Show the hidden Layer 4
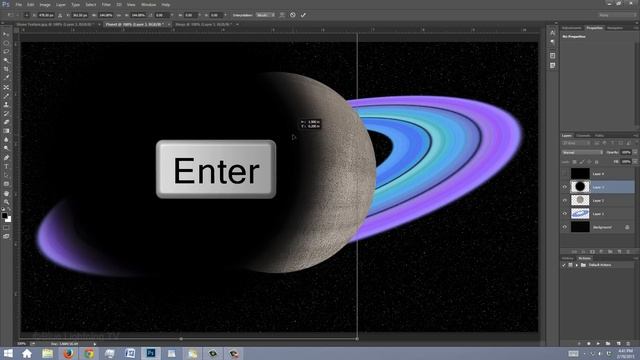The image size is (640, 360). 565,174
